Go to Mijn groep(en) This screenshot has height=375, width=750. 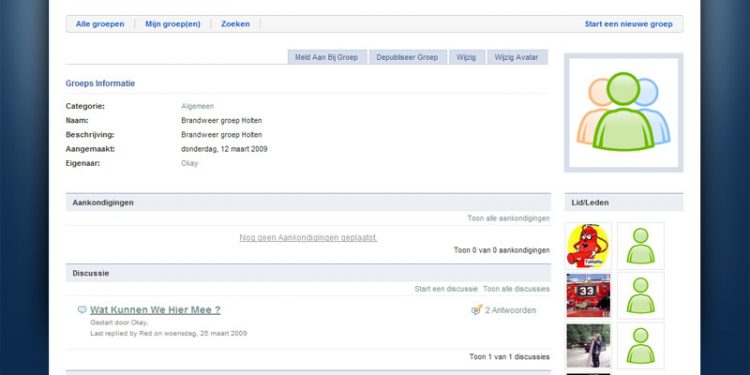coord(173,24)
